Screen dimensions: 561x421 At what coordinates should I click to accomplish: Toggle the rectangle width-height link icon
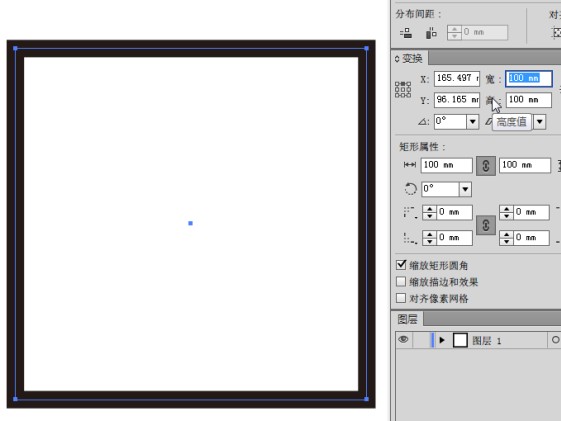tap(486, 166)
